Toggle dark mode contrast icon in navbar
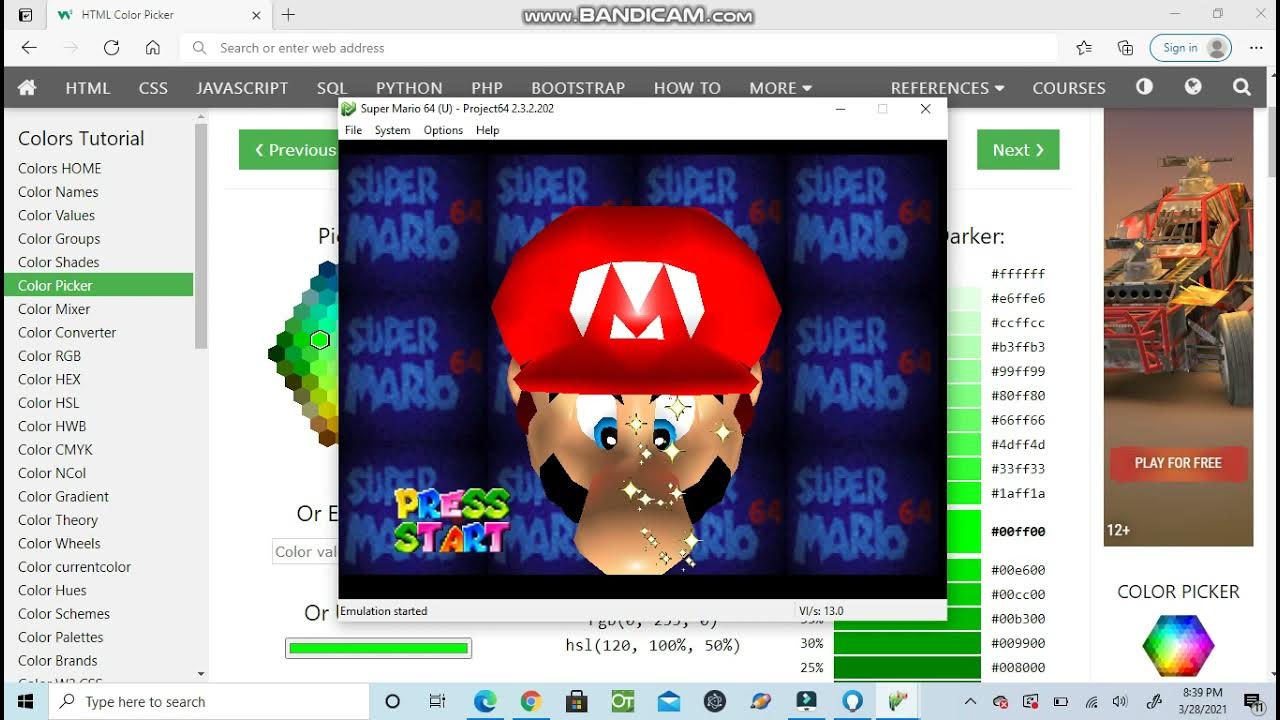The height and width of the screenshot is (720, 1280). coord(1144,87)
